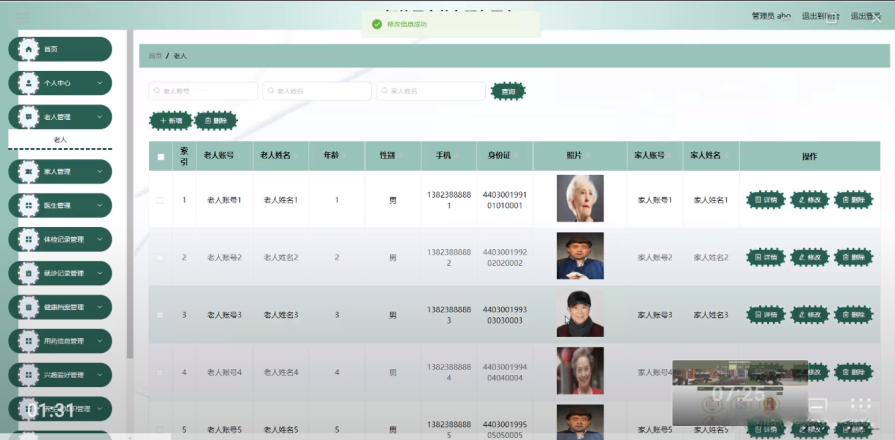Focus the 老人账号 search input
The height and width of the screenshot is (440, 895).
pos(203,91)
